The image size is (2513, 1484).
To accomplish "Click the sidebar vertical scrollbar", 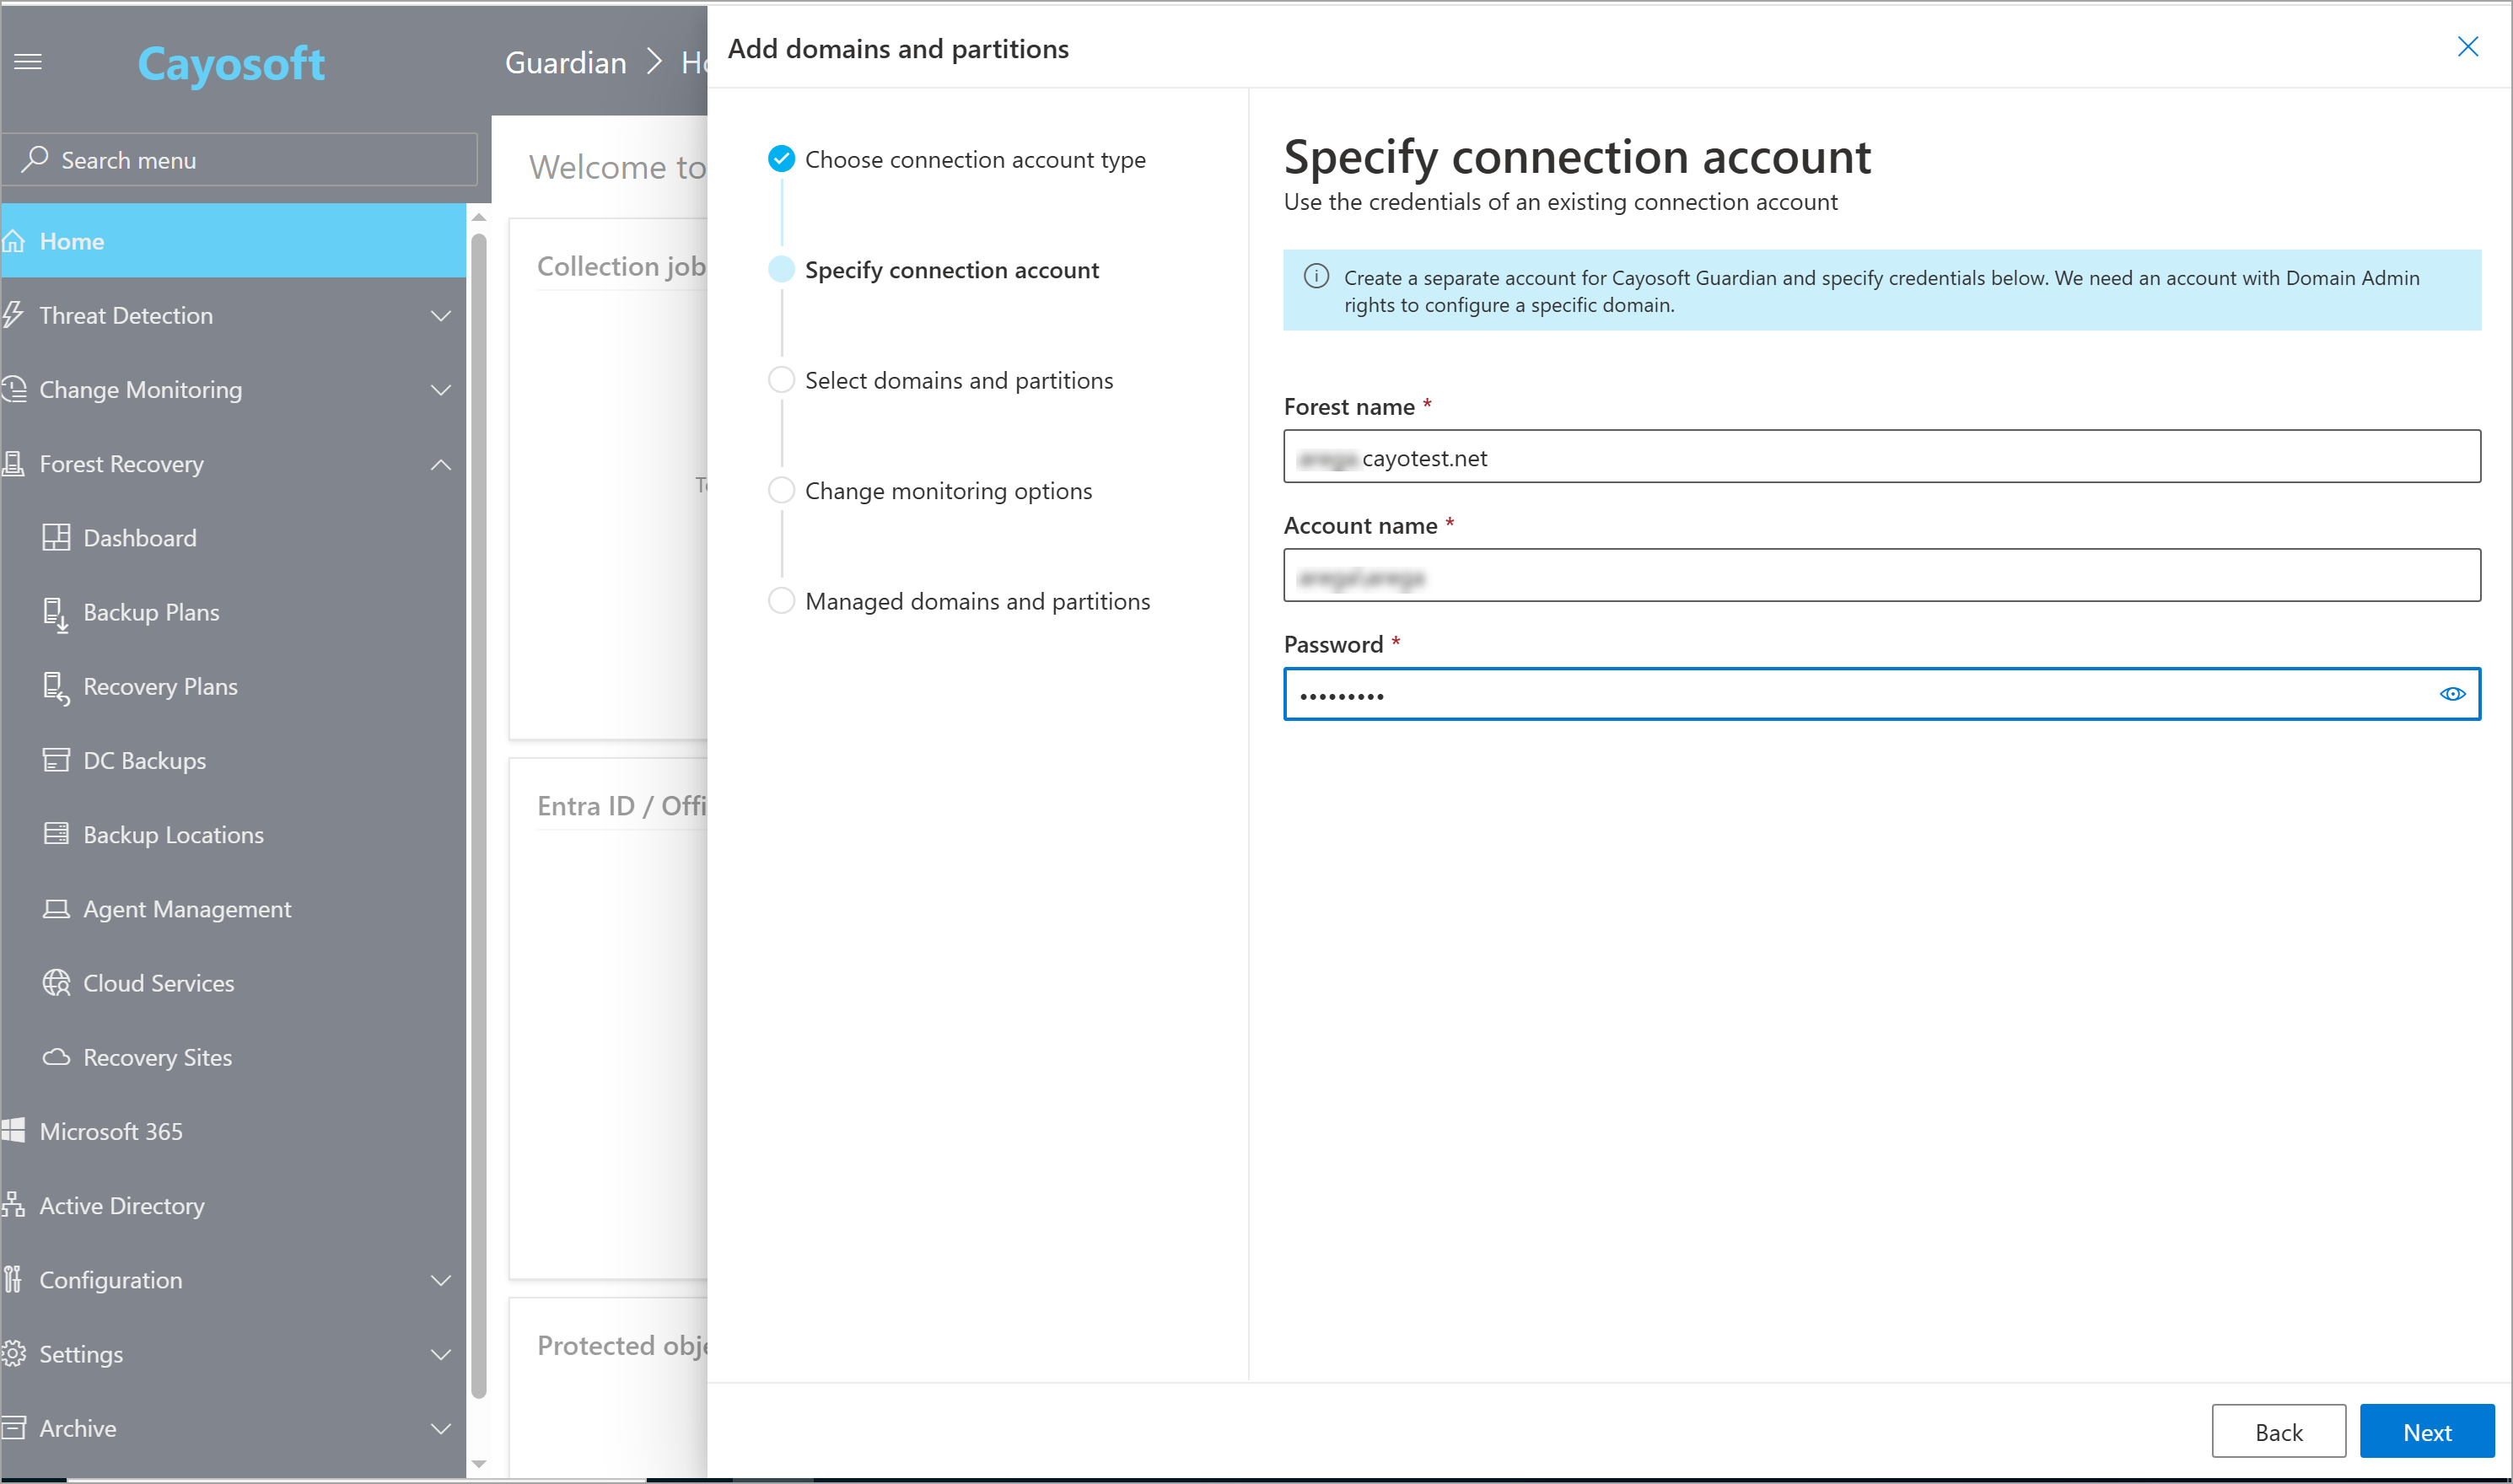I will point(478,800).
